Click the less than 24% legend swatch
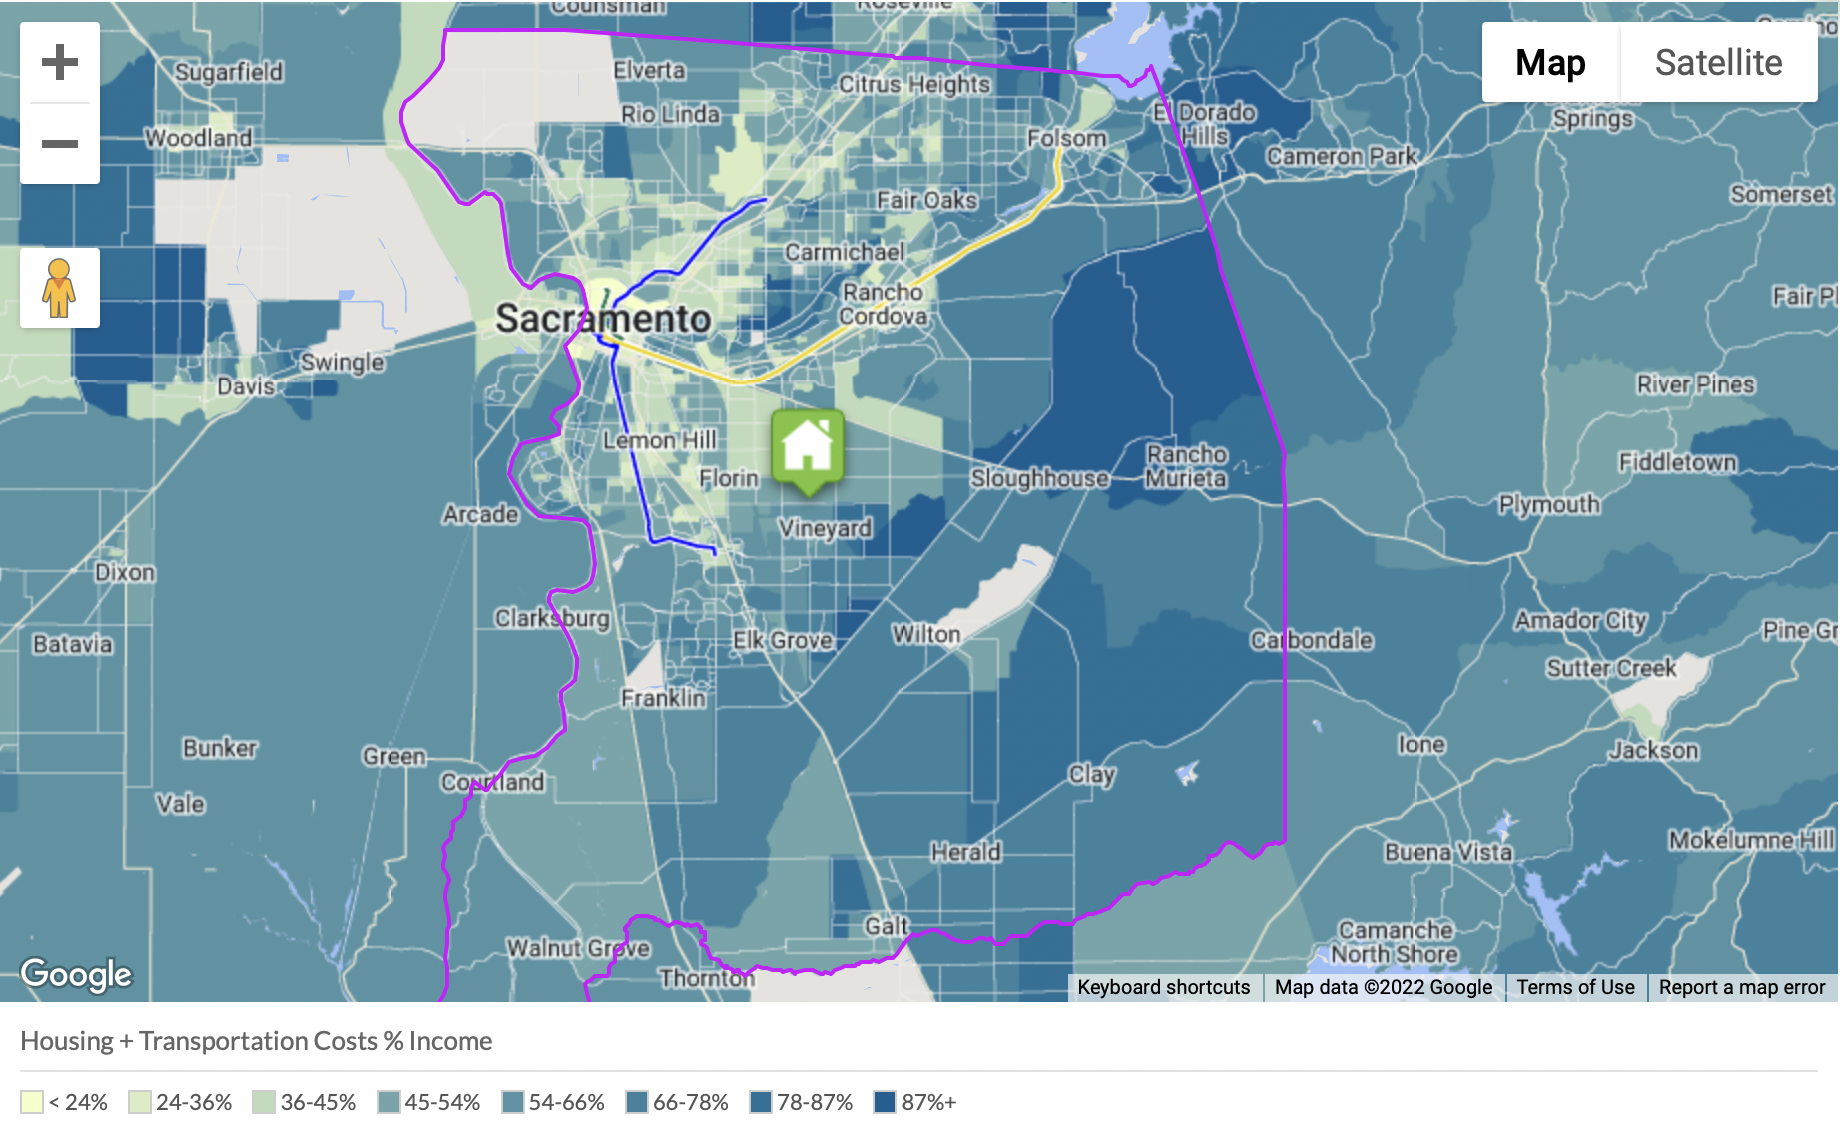 pyautogui.click(x=32, y=1102)
